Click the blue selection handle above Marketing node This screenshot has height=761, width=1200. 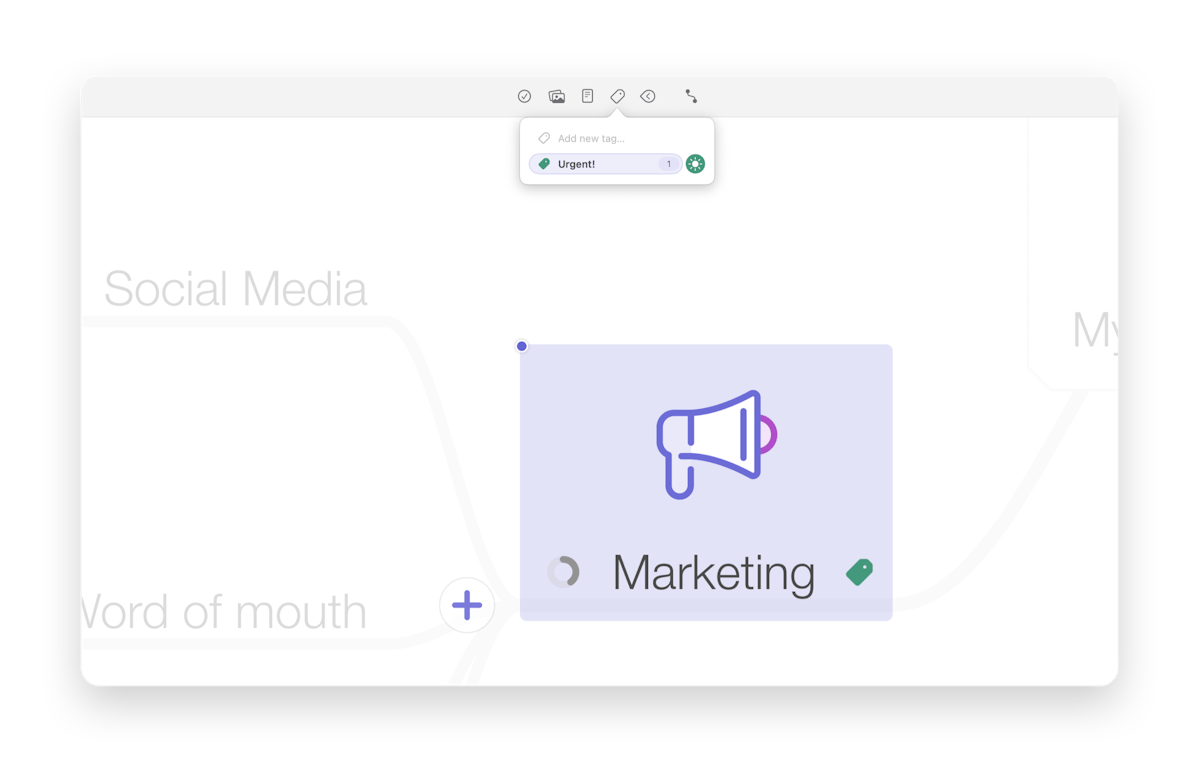(x=521, y=346)
